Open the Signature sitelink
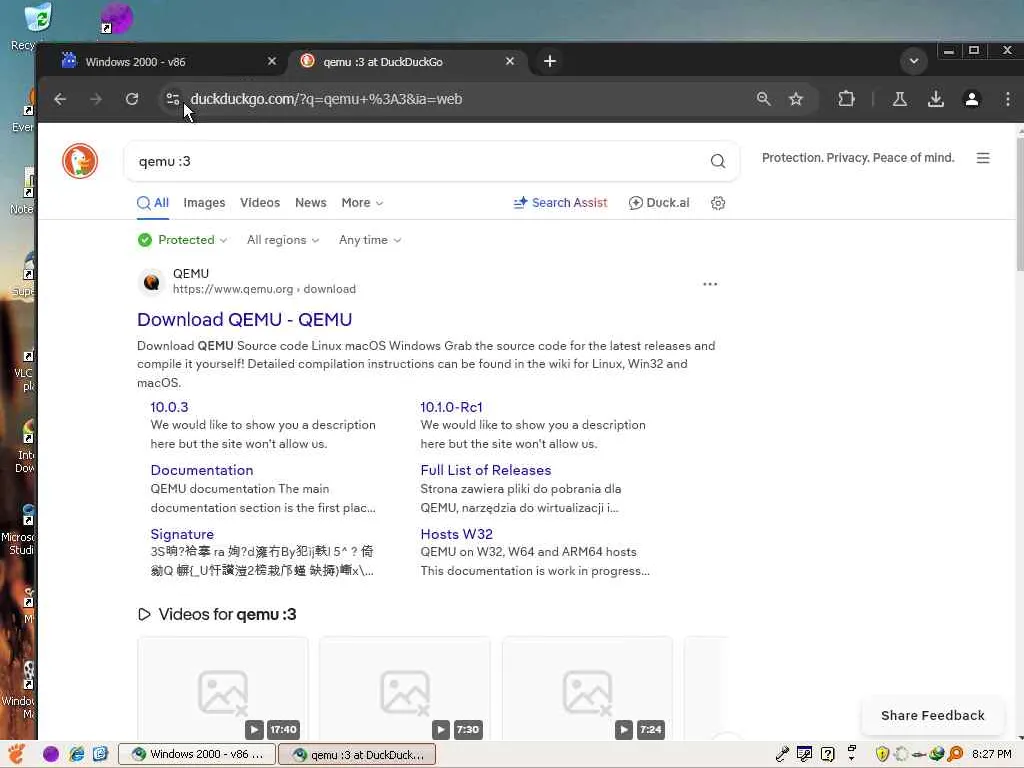 click(182, 534)
